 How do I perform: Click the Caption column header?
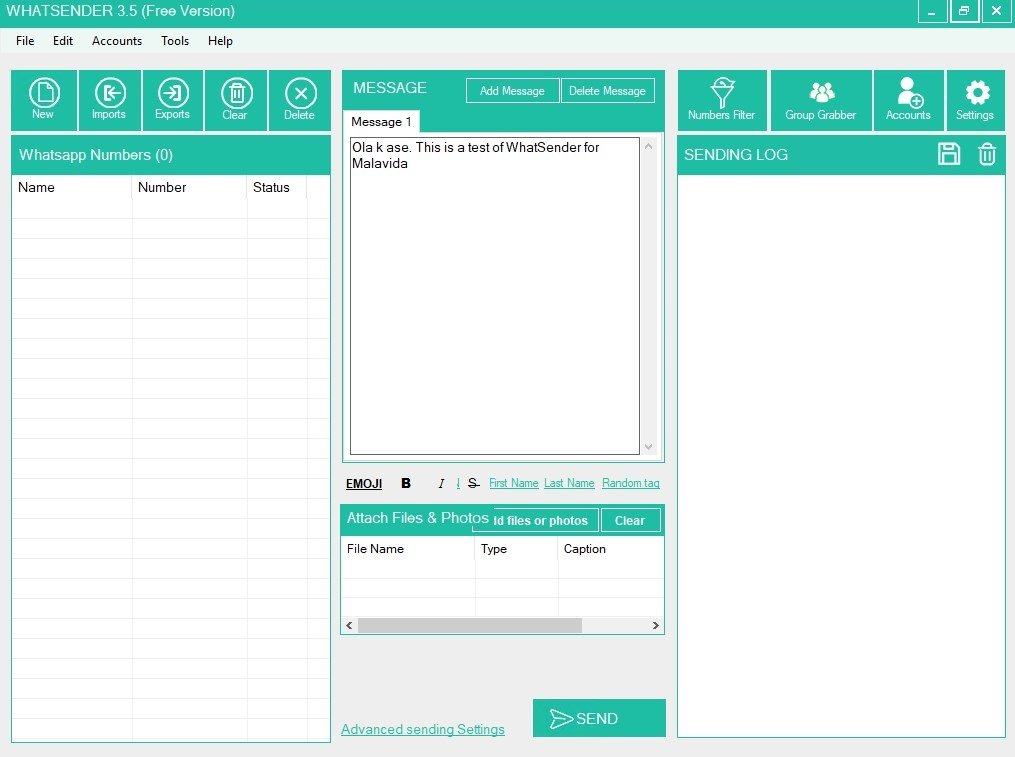tap(610, 548)
